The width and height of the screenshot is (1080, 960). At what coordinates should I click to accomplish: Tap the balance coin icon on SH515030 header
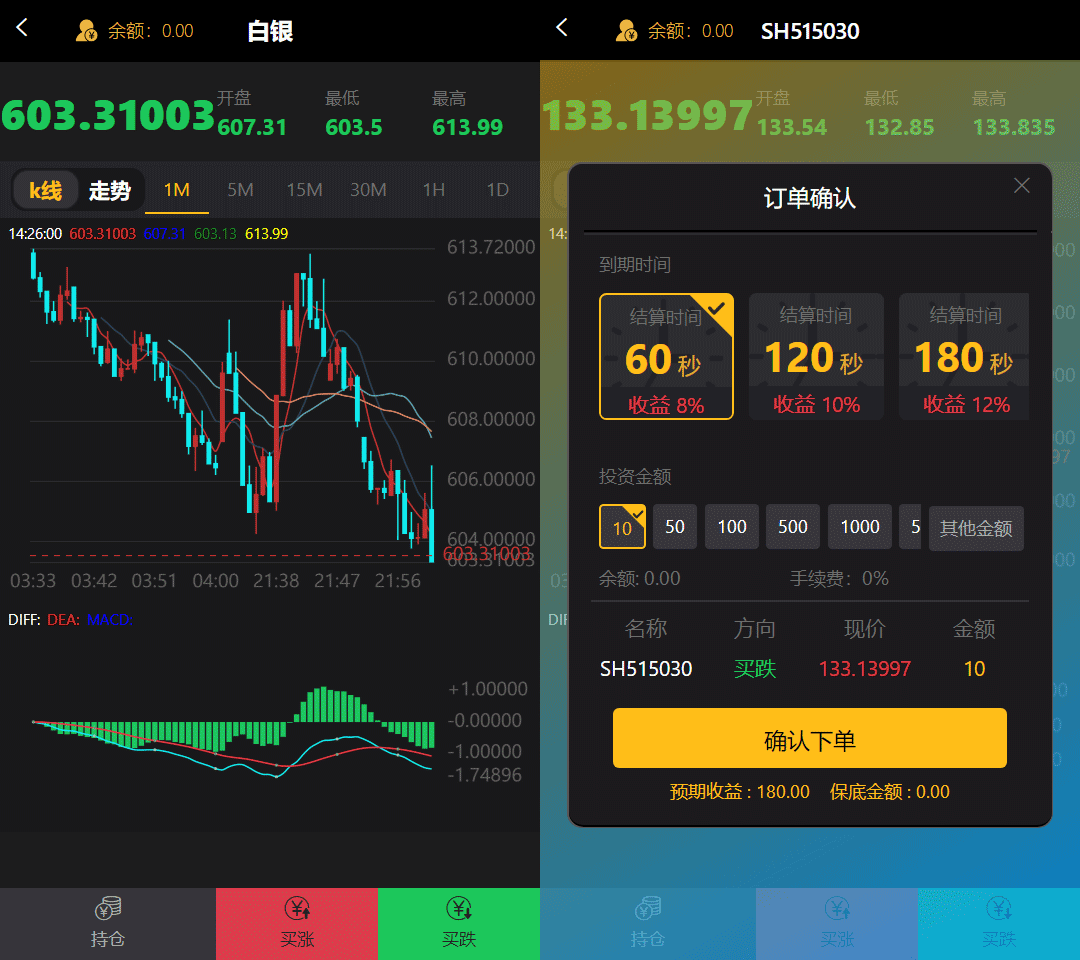(x=627, y=31)
